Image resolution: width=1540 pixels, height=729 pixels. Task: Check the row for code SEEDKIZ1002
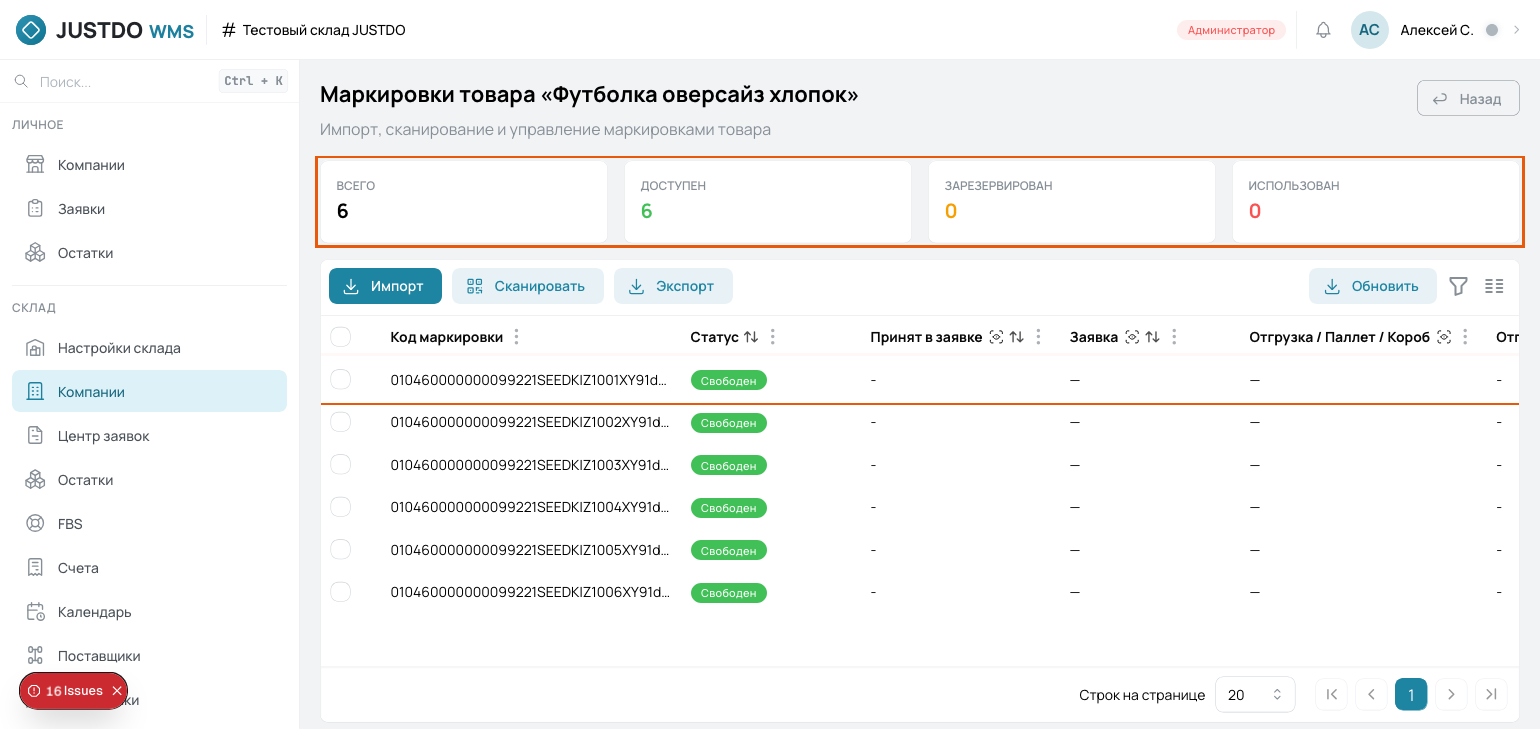[341, 422]
